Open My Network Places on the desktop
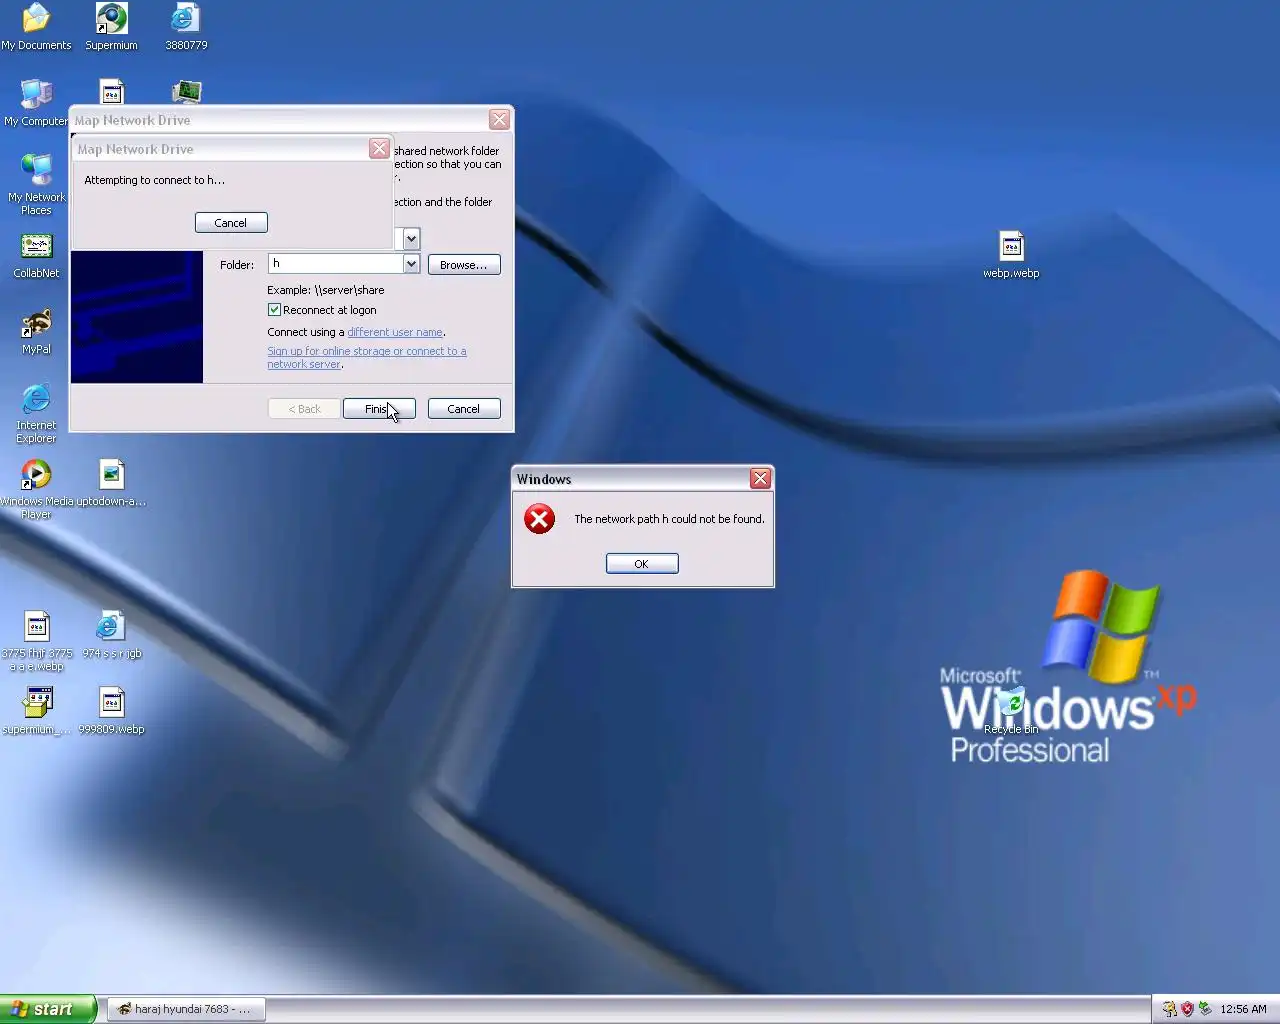The image size is (1280, 1024). 36,185
